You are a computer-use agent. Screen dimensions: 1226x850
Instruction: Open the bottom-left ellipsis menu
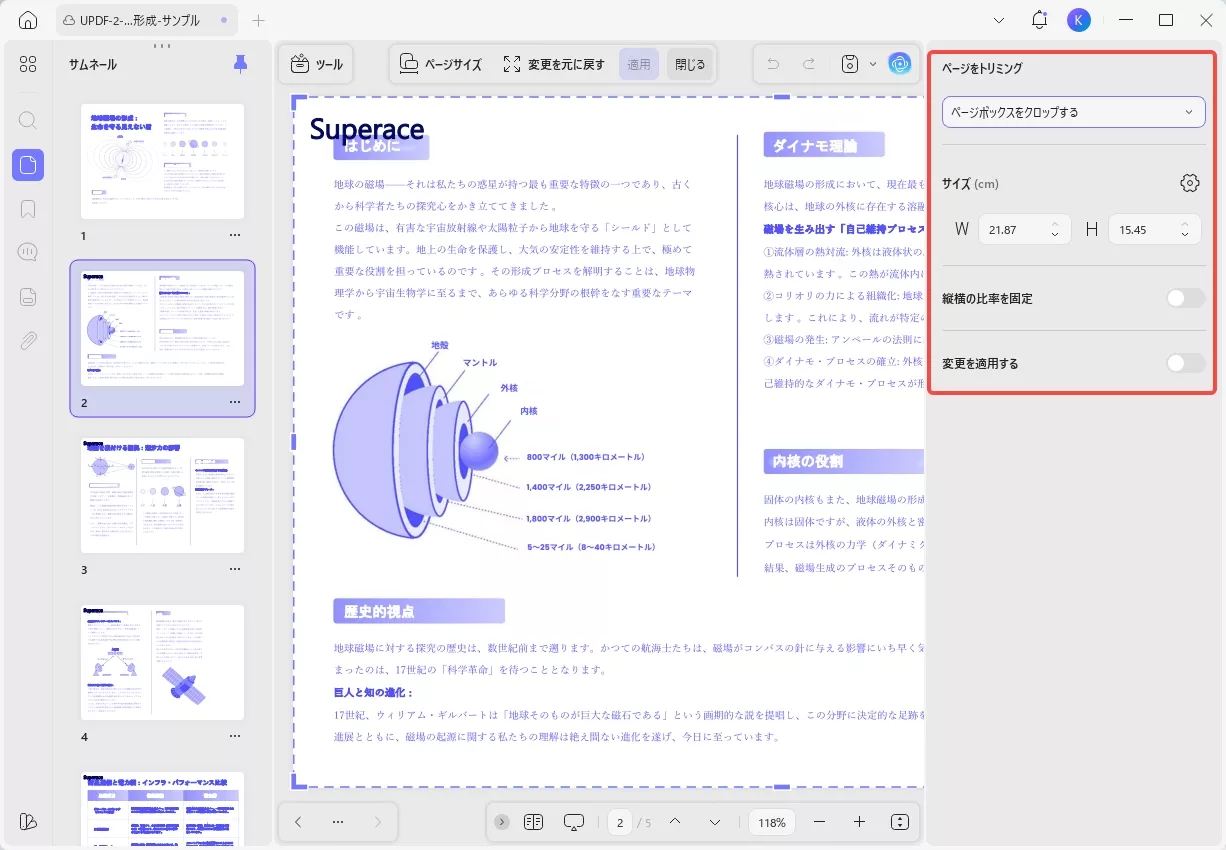click(338, 822)
